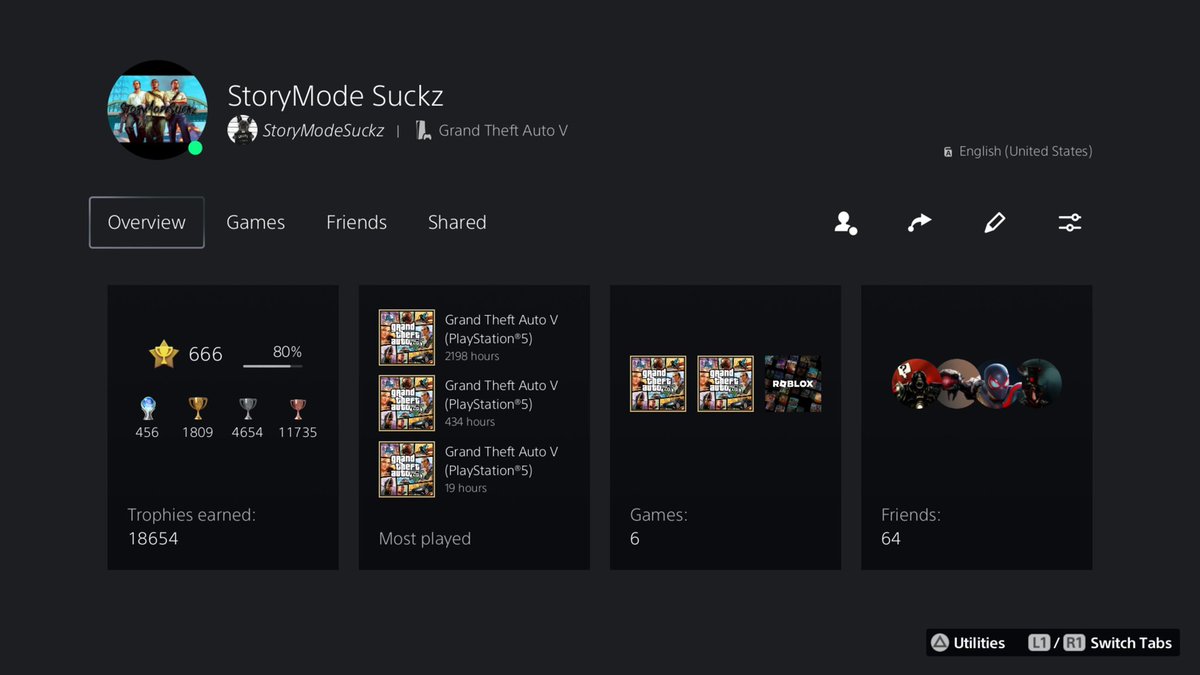Click the Utilities triangle button hint
The width and height of the screenshot is (1200, 675).
[x=968, y=643]
